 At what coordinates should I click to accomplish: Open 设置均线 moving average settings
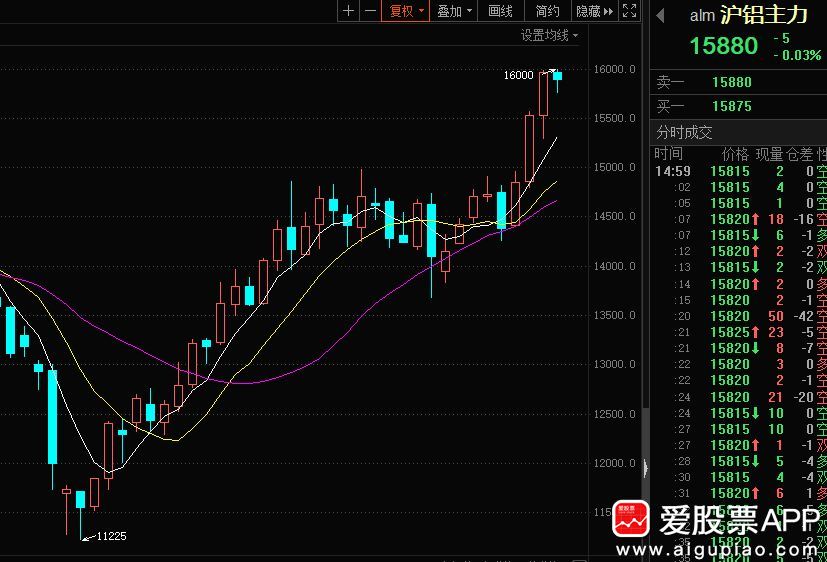click(x=549, y=35)
